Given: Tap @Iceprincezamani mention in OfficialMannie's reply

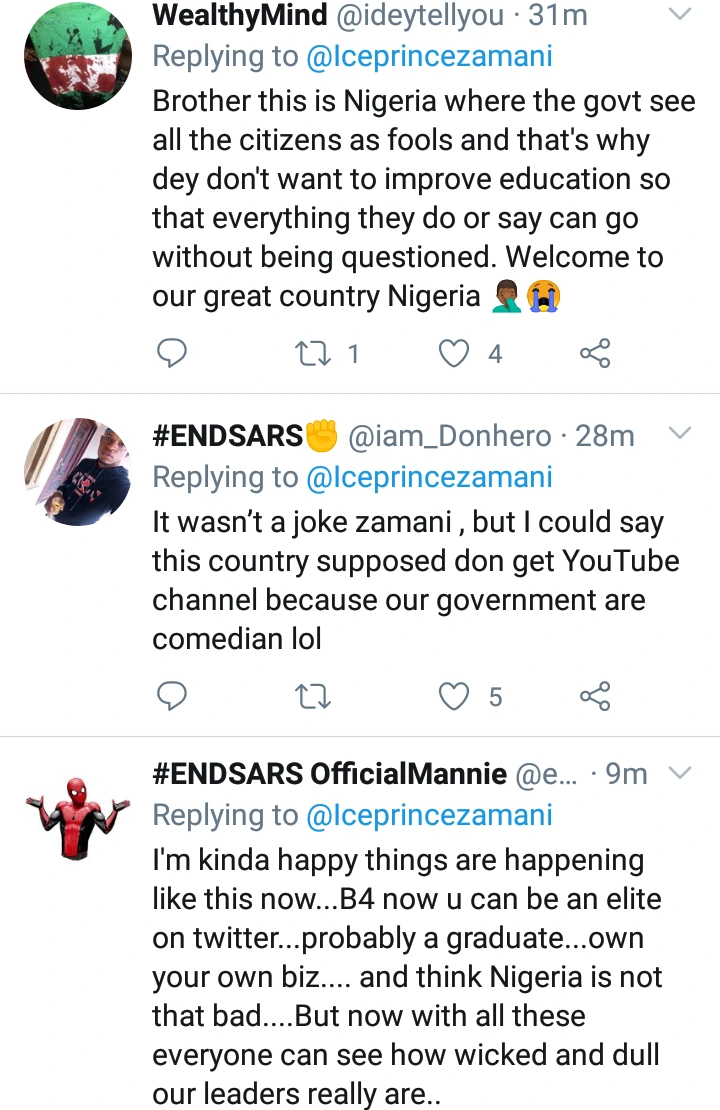Looking at the screenshot, I should pos(429,815).
